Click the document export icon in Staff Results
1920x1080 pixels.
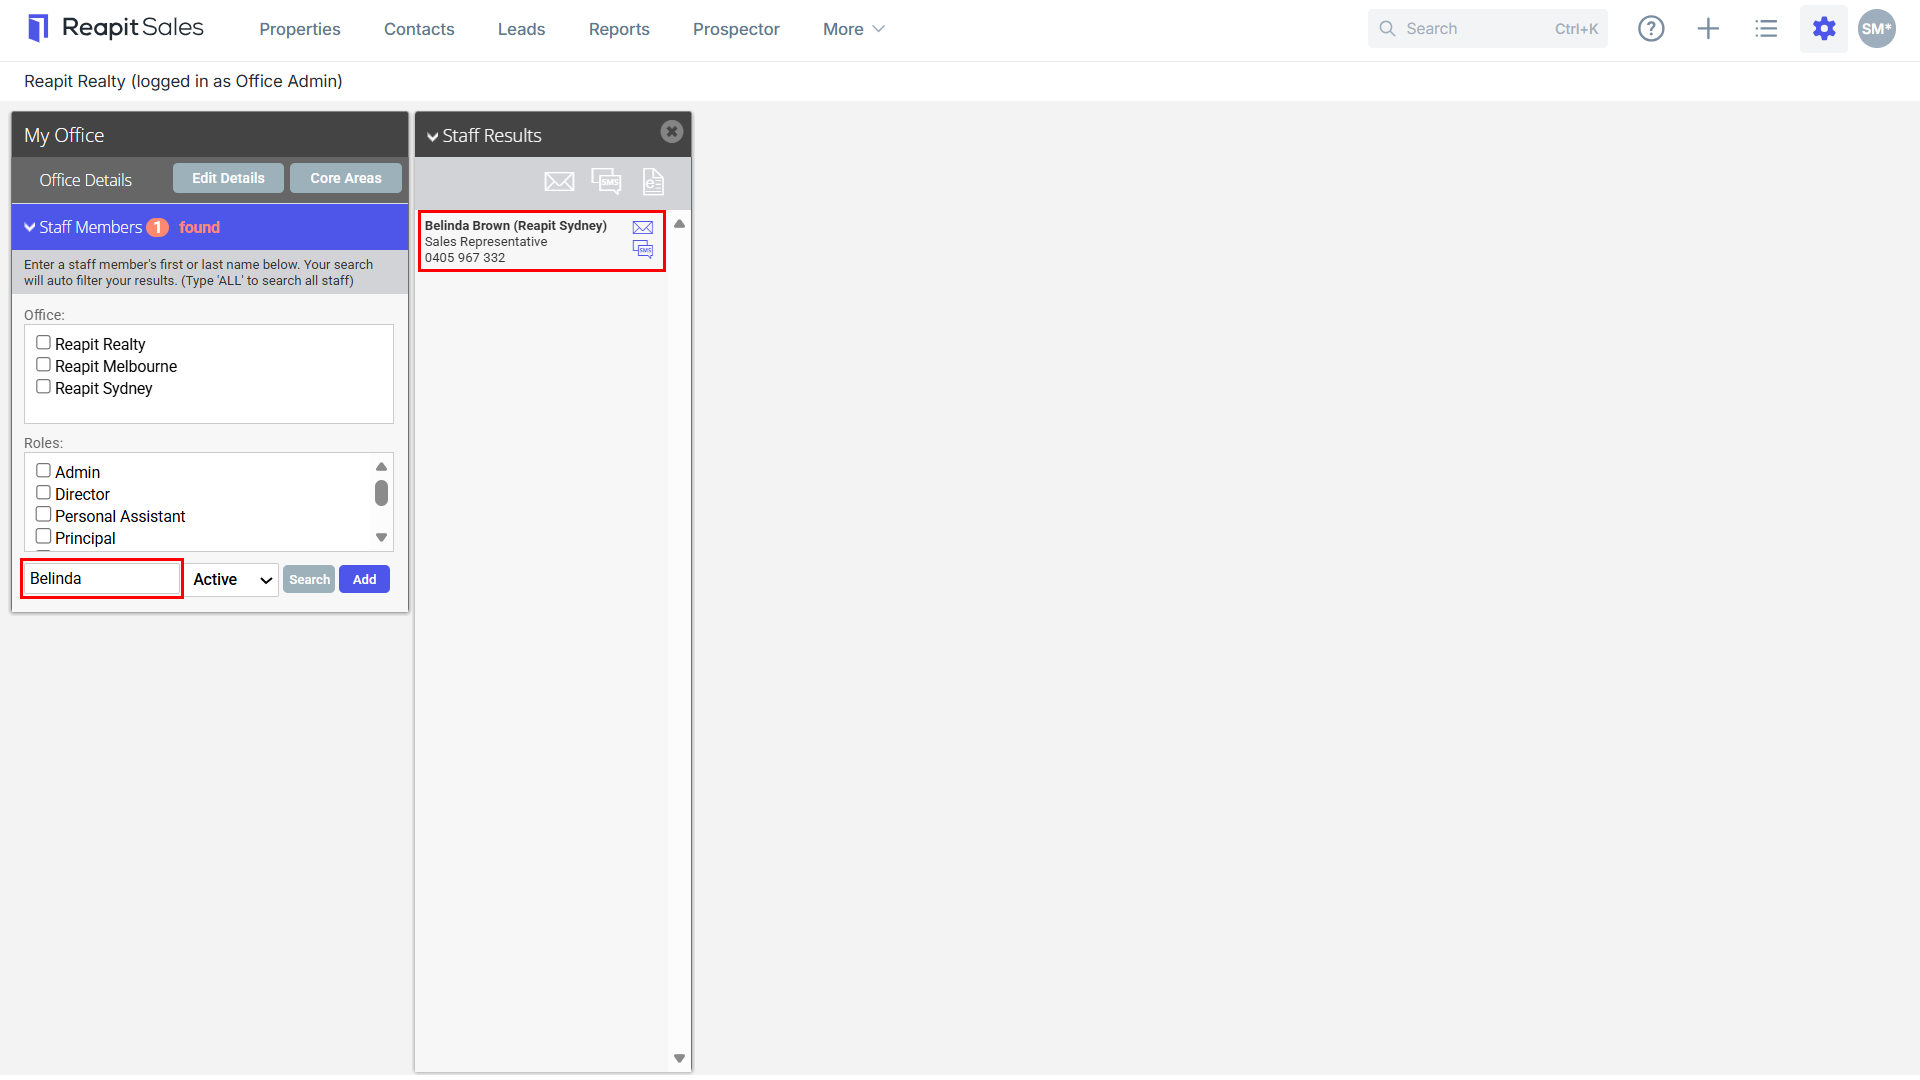point(653,181)
